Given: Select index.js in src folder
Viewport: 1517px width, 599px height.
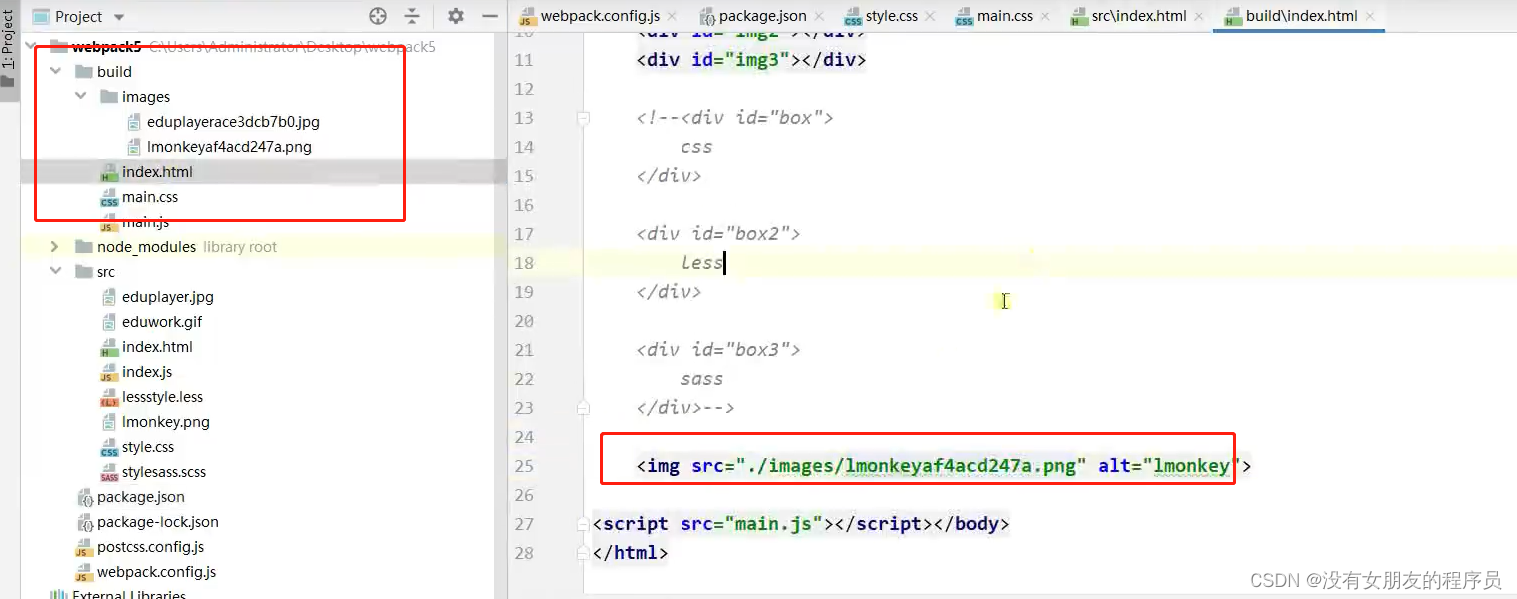Looking at the screenshot, I should (x=147, y=372).
